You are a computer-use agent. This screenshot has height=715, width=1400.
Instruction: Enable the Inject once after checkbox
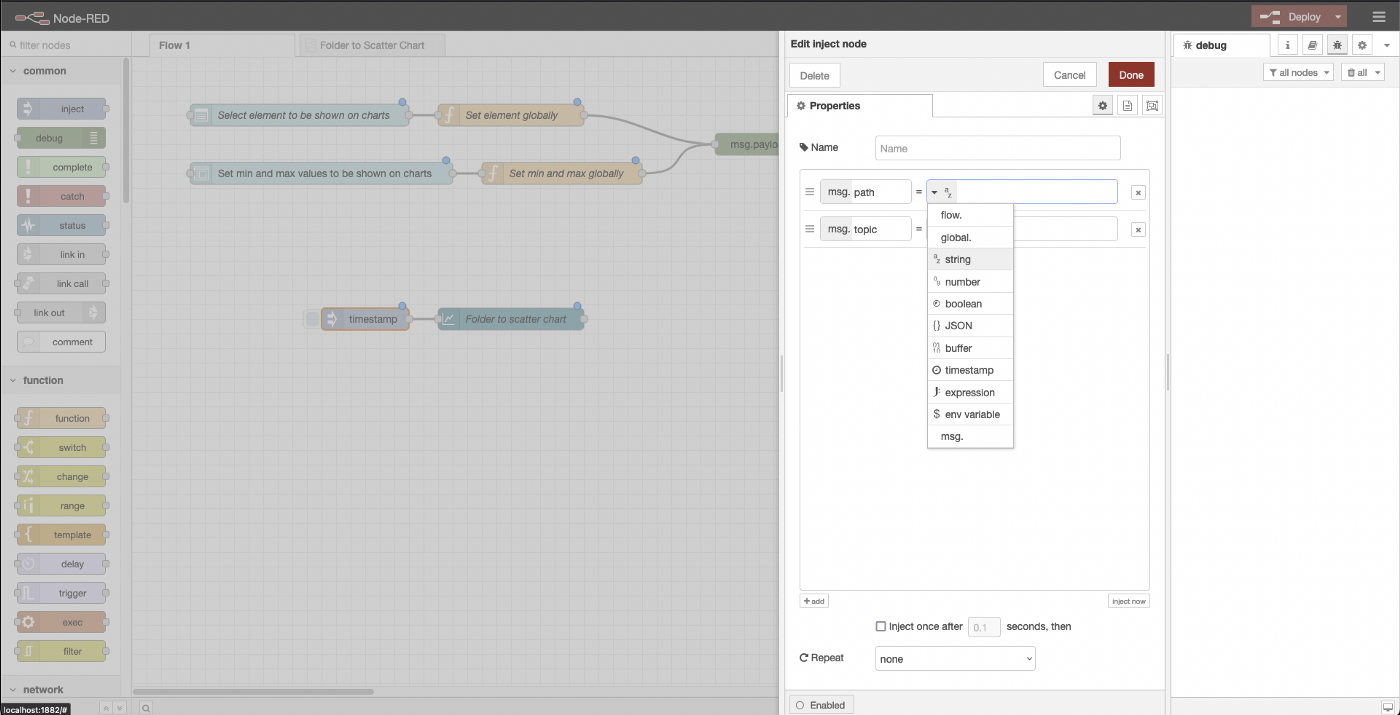[881, 627]
